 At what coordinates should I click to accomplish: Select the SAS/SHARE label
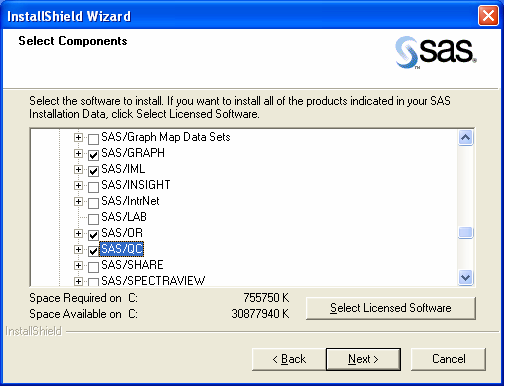(x=132, y=265)
